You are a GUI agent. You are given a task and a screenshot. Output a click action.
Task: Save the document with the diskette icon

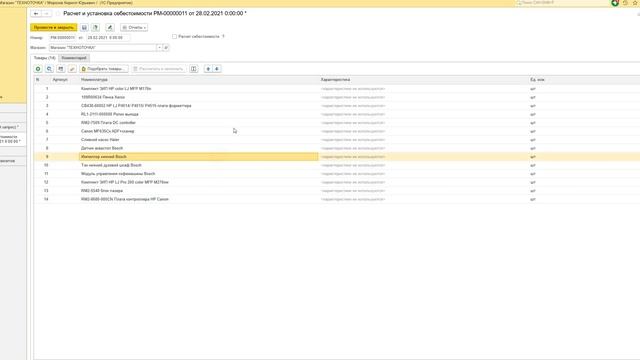pos(84,27)
